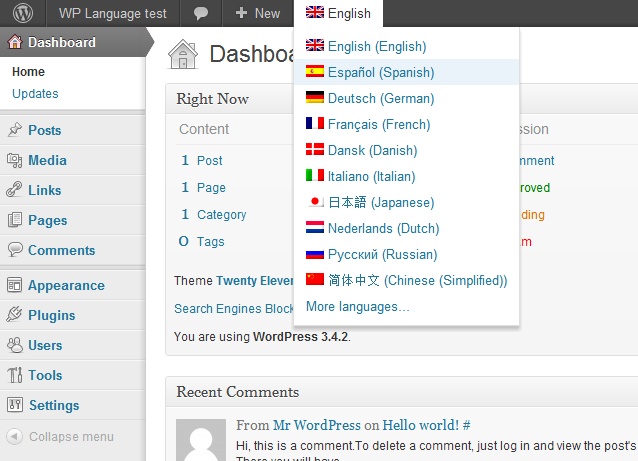
Task: Select Chinese (Simplified) language
Action: 406,280
